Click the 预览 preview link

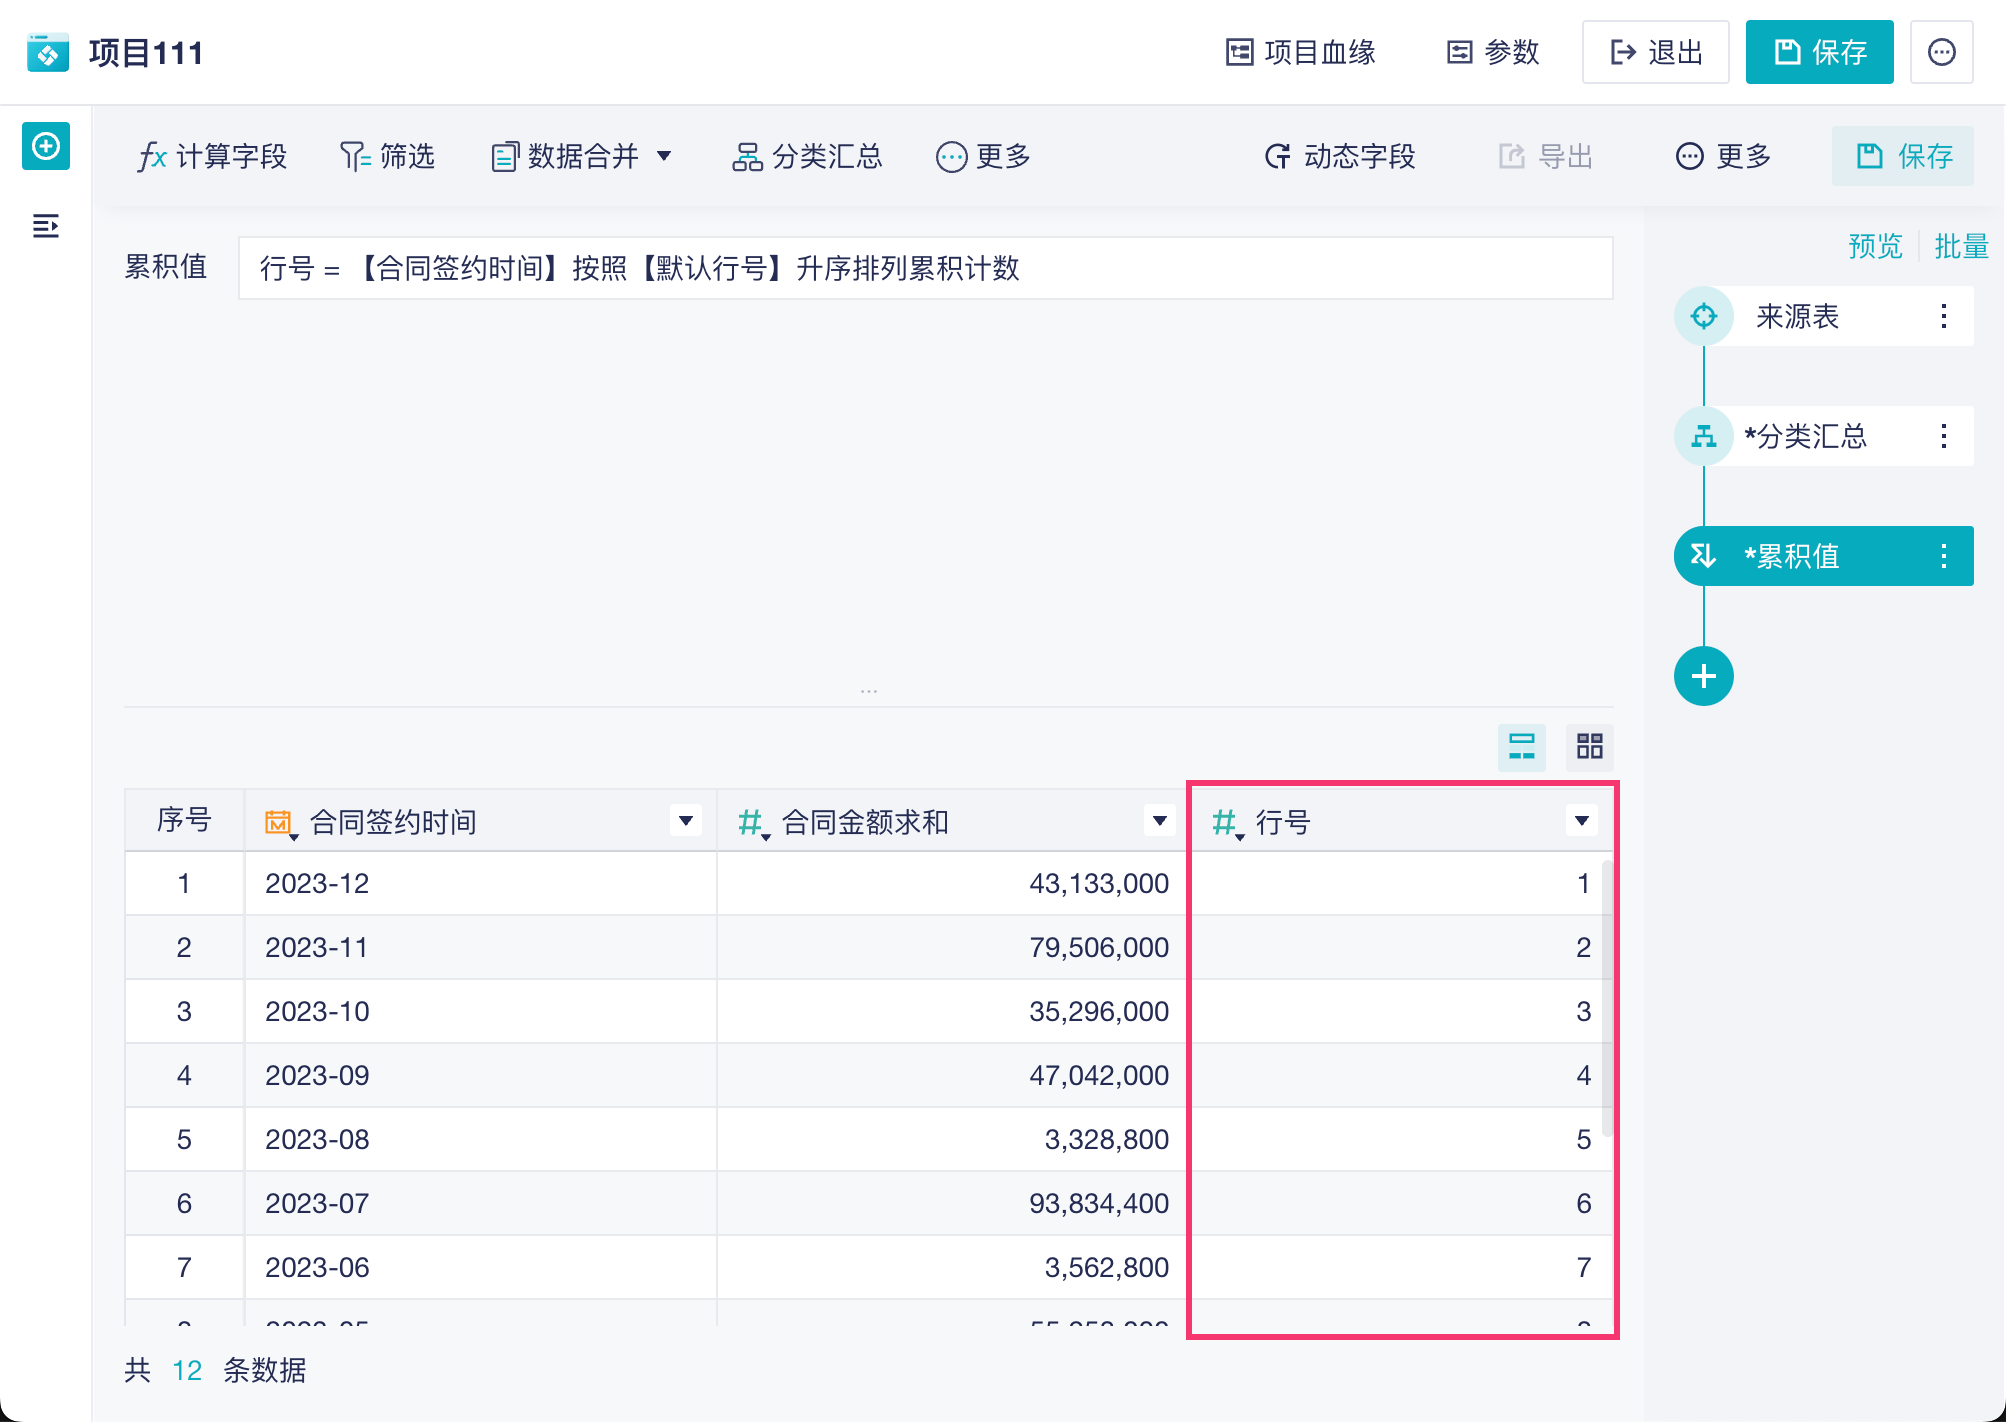1874,246
